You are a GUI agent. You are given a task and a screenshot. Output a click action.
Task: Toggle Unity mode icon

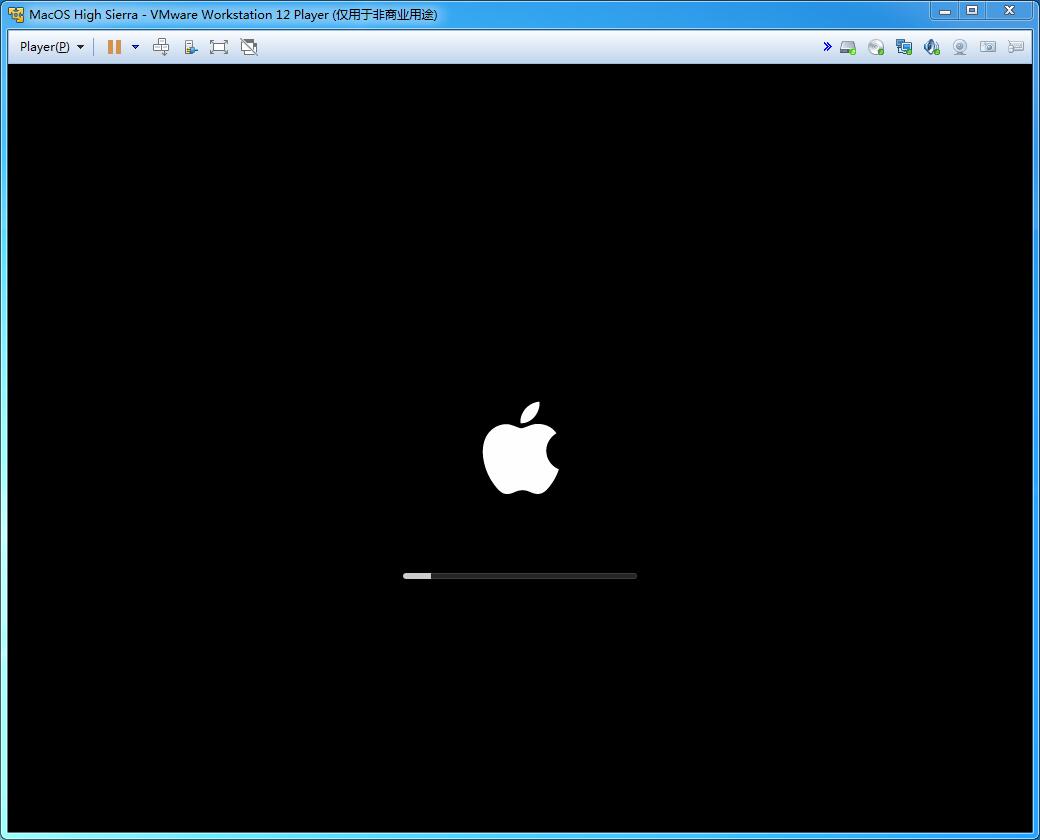pyautogui.click(x=249, y=46)
